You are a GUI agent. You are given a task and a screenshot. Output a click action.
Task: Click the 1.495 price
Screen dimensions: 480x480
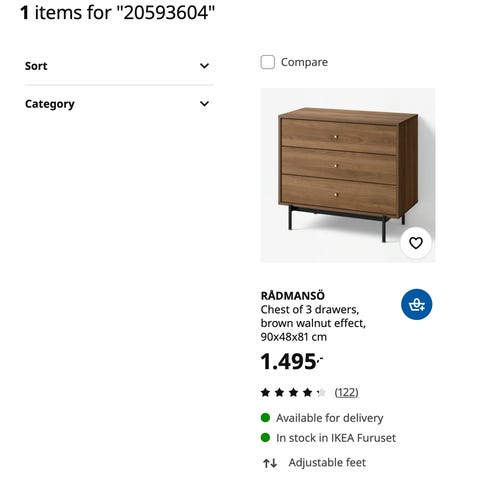tap(292, 362)
